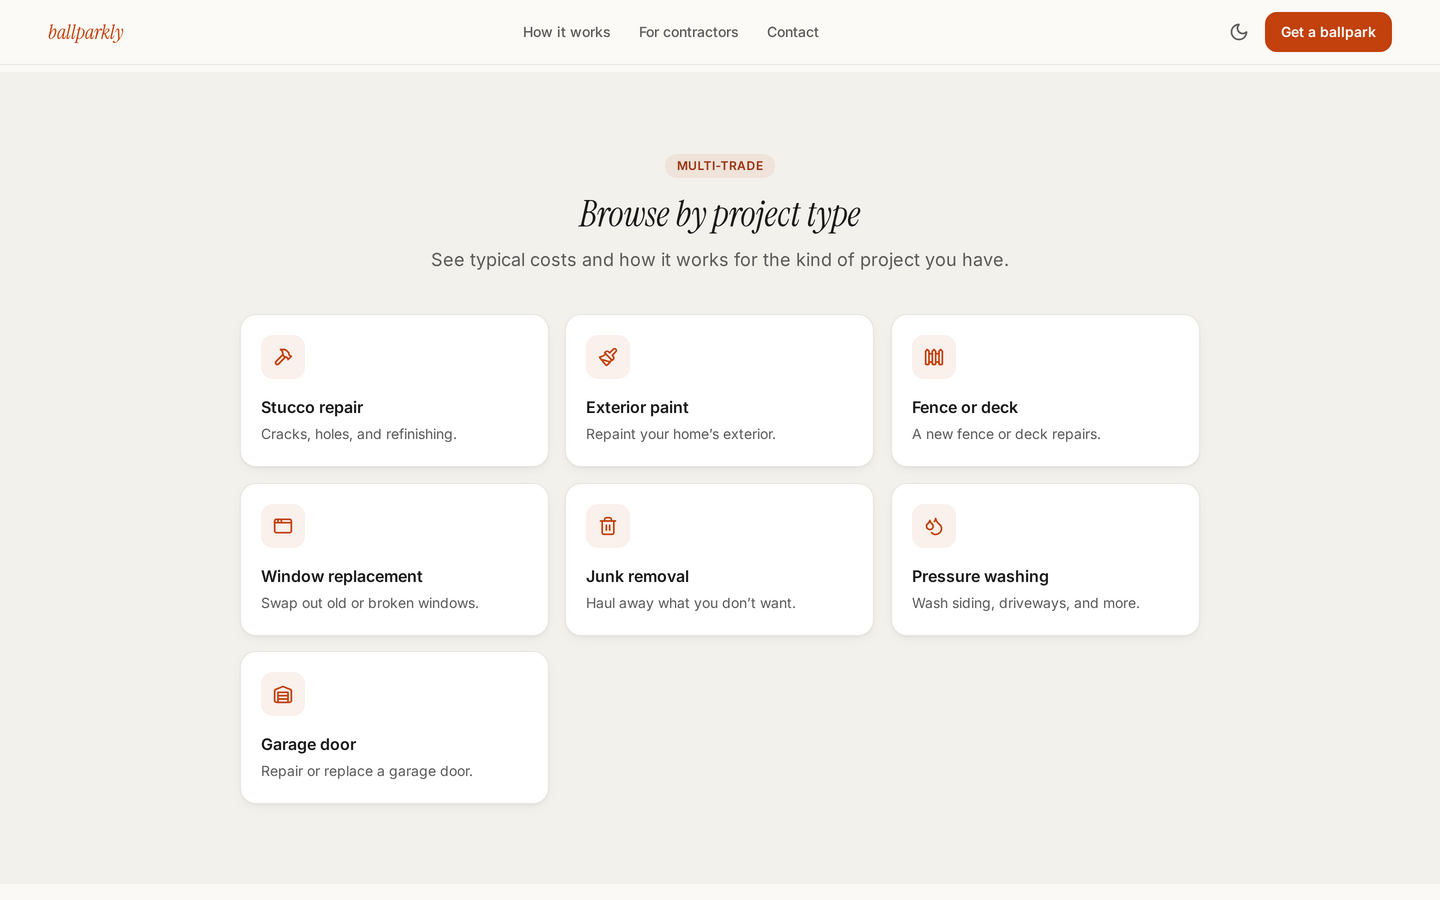The height and width of the screenshot is (900, 1440).
Task: Select Pressure washing project title
Action: pos(980,576)
